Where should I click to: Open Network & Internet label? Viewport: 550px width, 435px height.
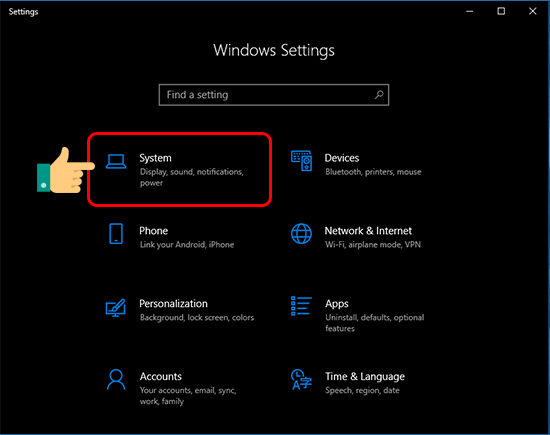click(x=368, y=231)
